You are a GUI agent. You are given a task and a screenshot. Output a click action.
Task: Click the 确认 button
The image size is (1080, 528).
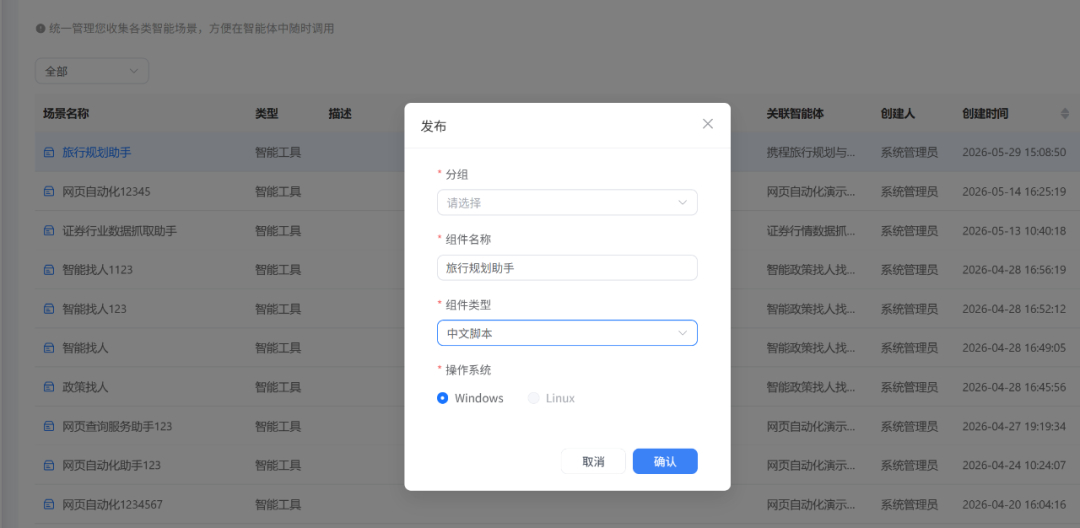[x=665, y=461]
